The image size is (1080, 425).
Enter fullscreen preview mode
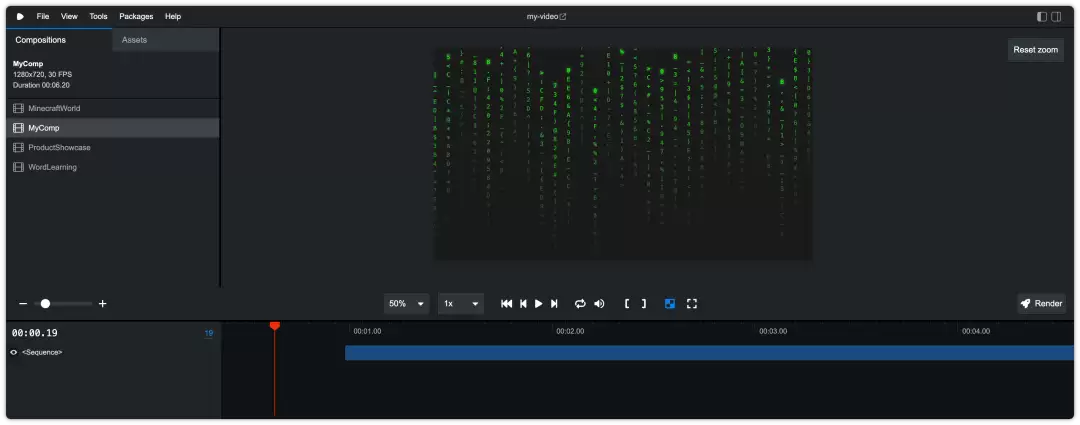[692, 304]
